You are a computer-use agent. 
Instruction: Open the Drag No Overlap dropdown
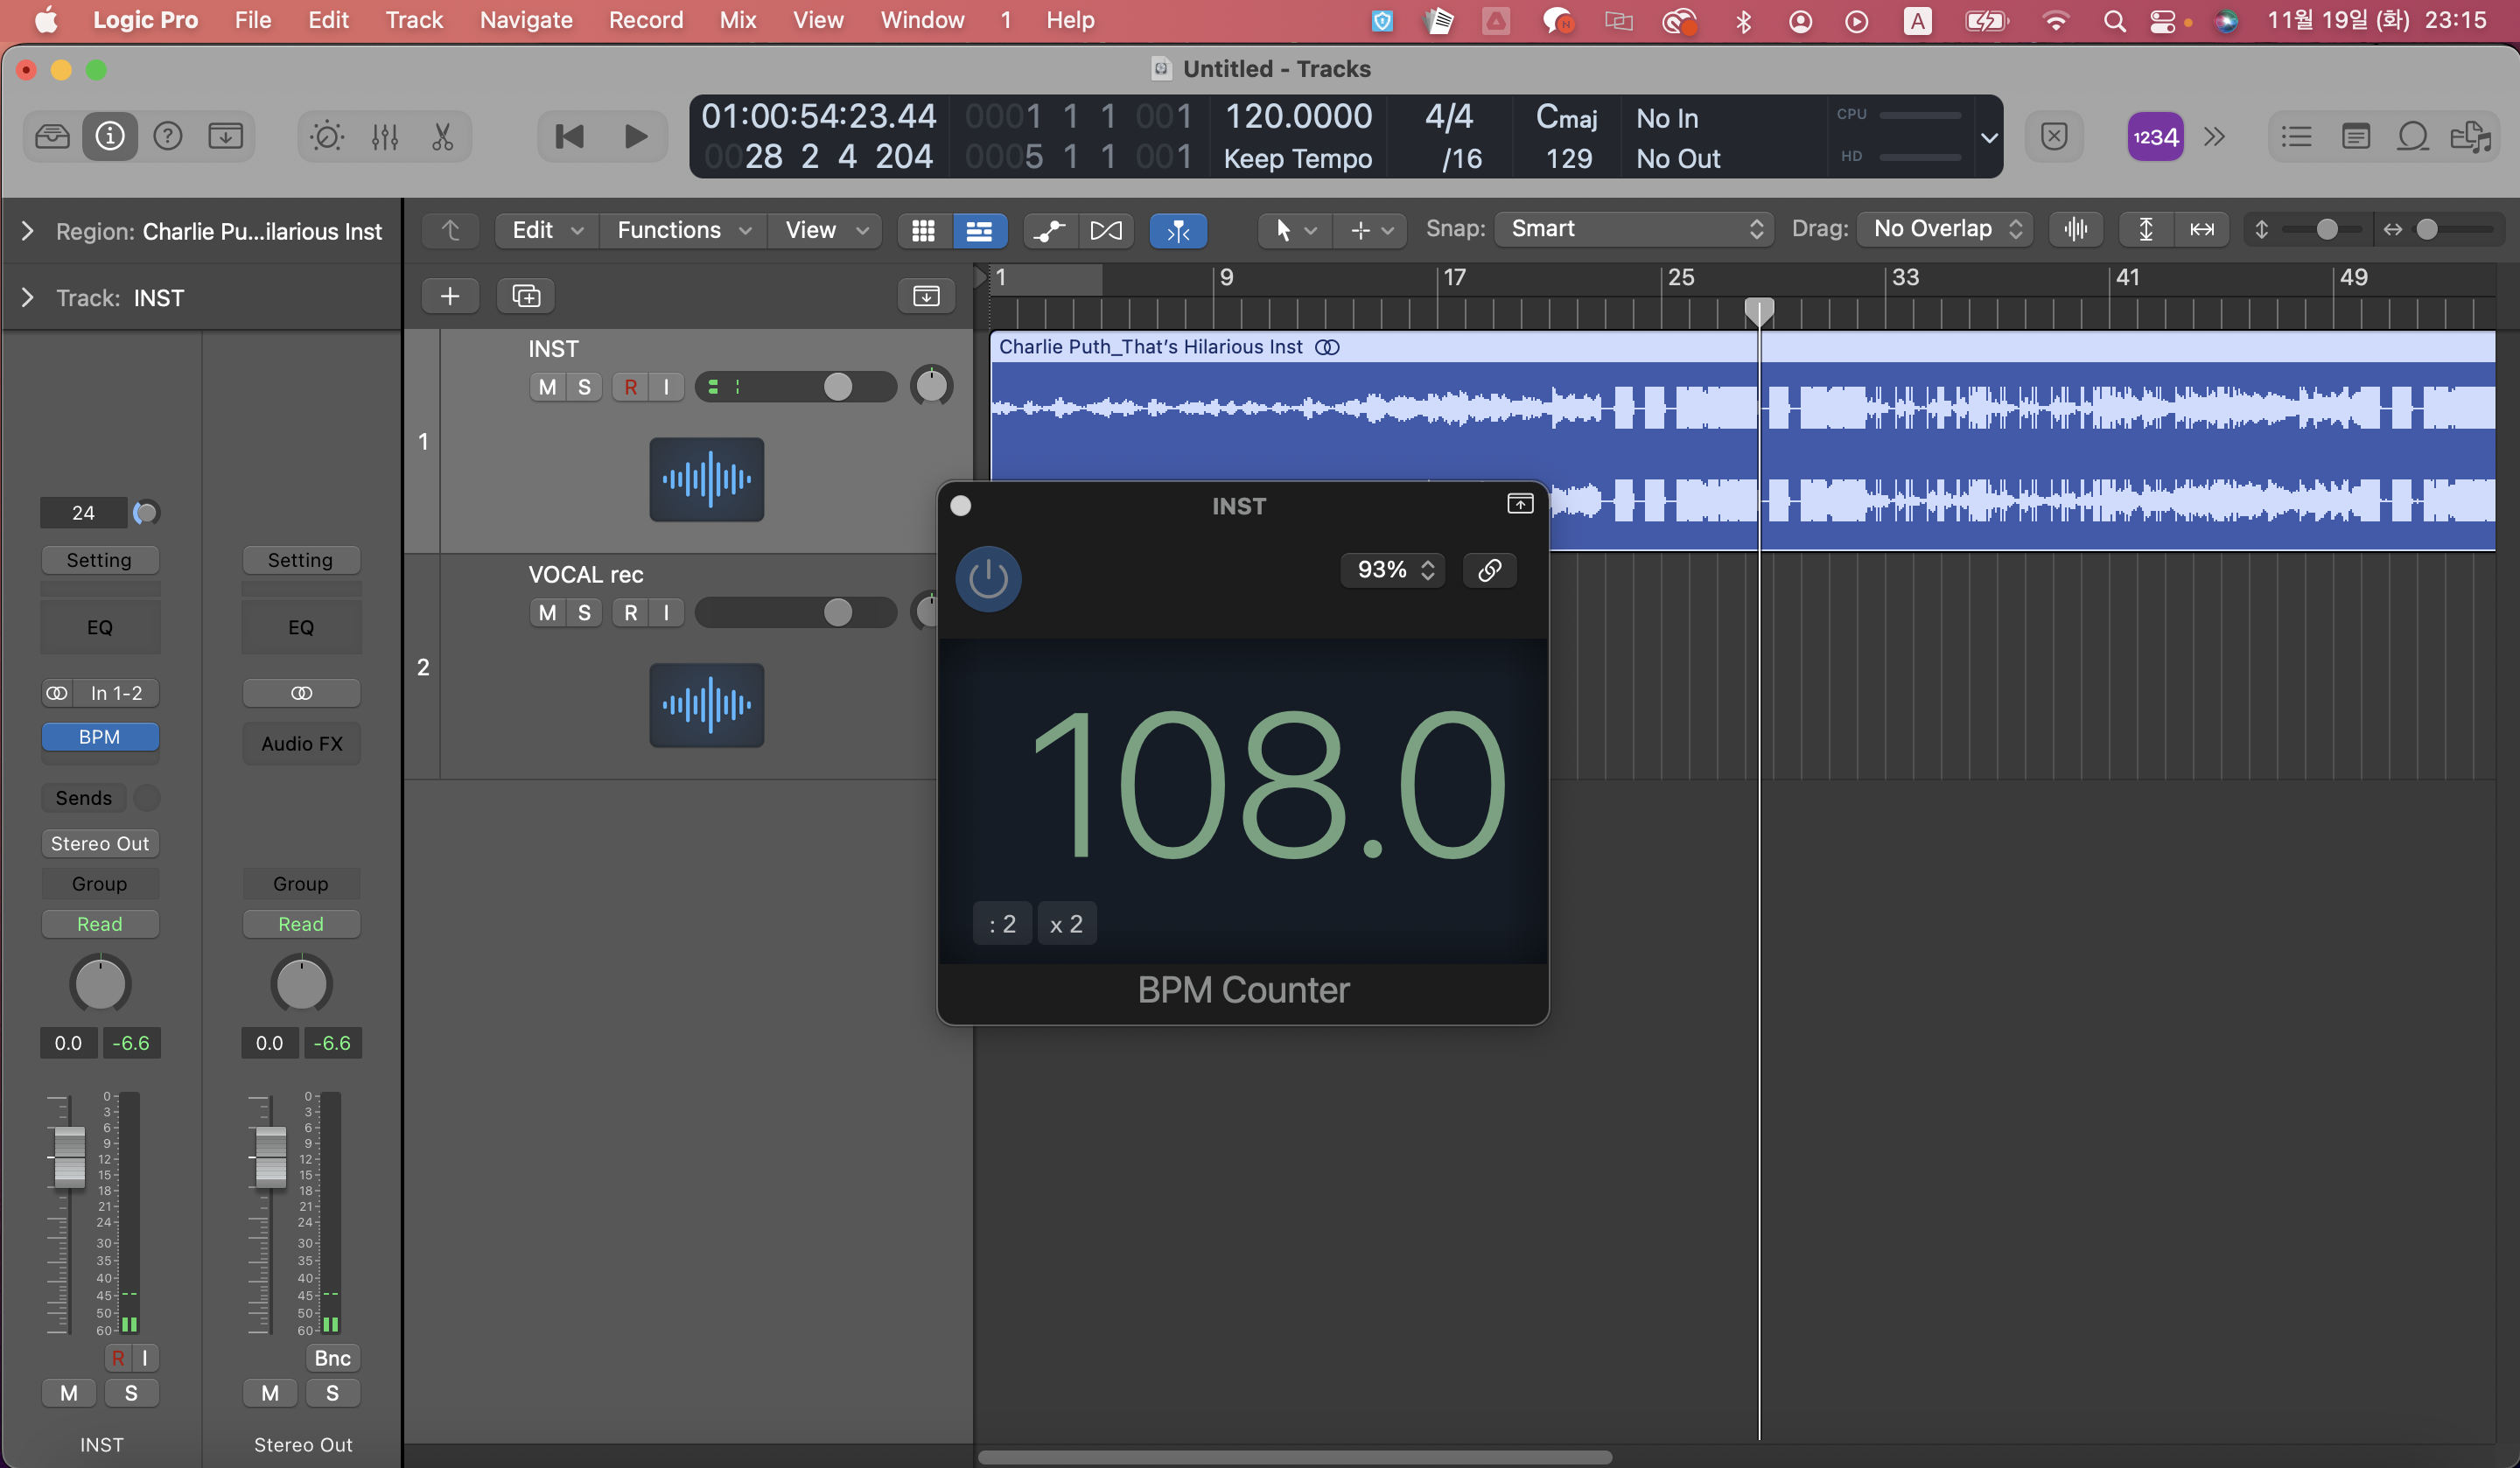pyautogui.click(x=1945, y=229)
